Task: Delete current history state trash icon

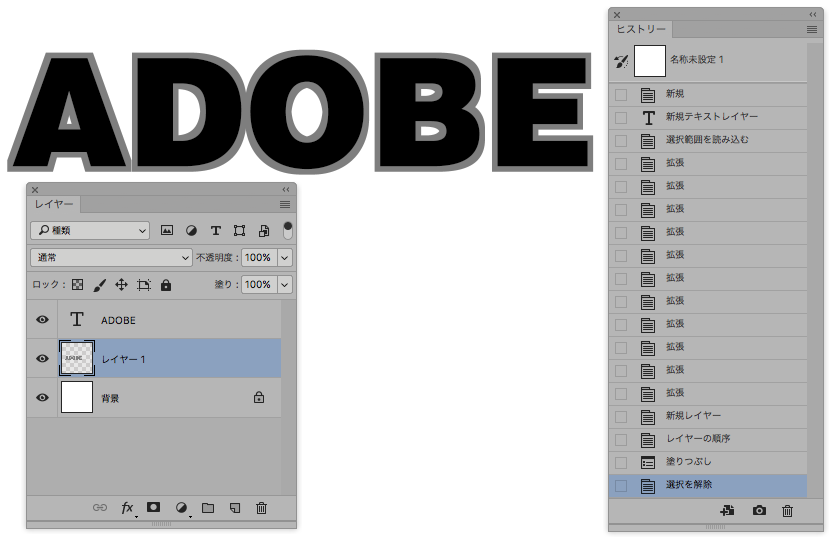Action: tap(788, 510)
